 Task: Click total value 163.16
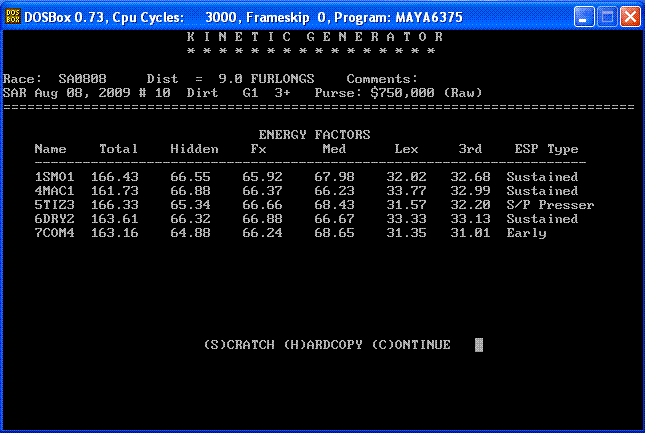114,233
